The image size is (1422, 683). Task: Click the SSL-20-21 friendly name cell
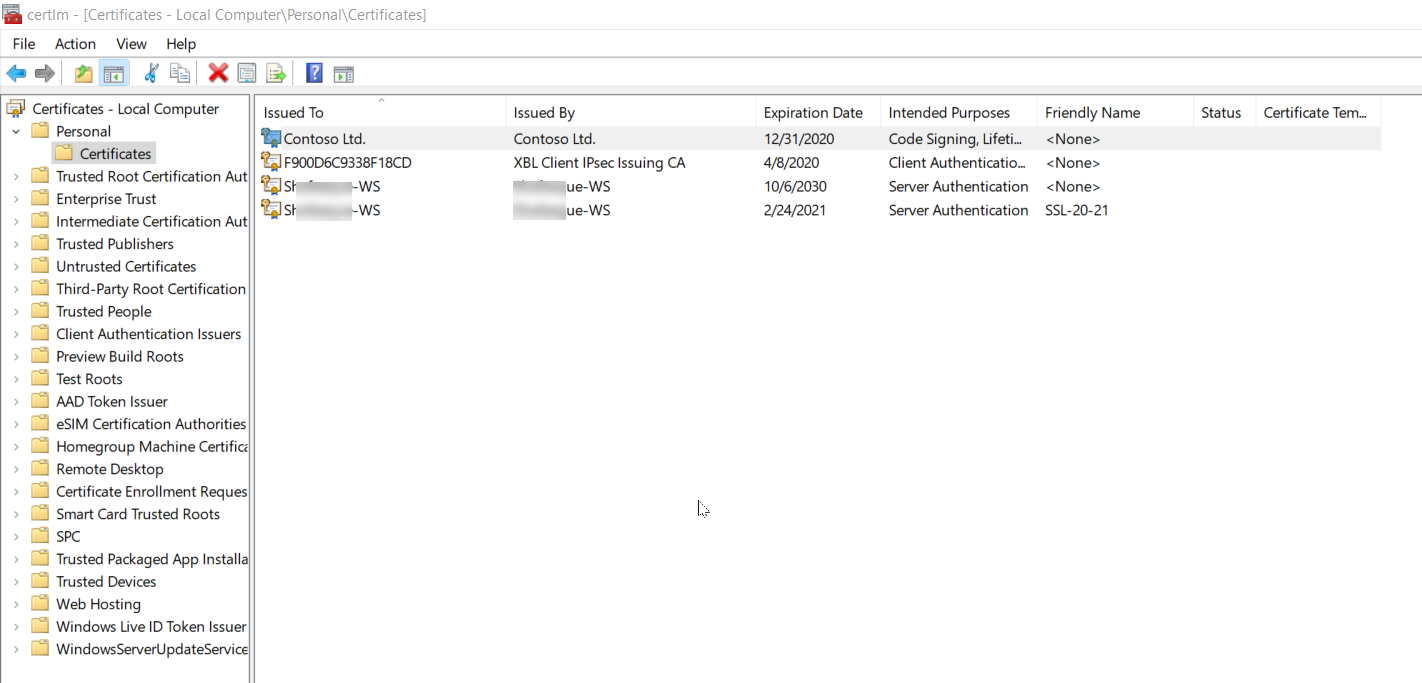click(x=1077, y=210)
